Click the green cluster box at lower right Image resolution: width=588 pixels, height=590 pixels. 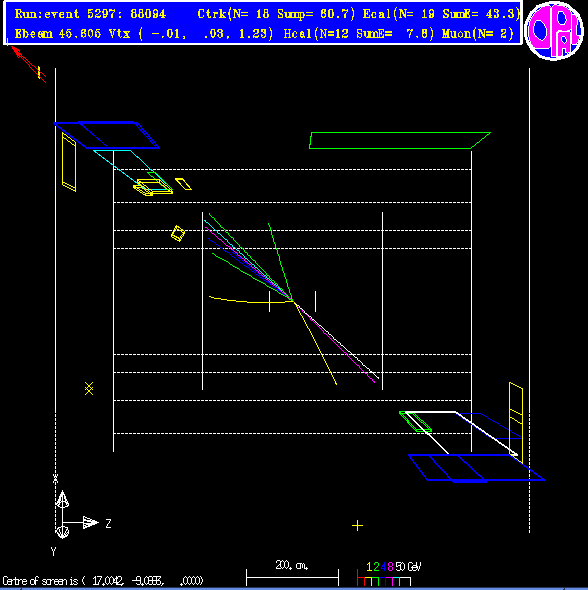pyautogui.click(x=415, y=422)
